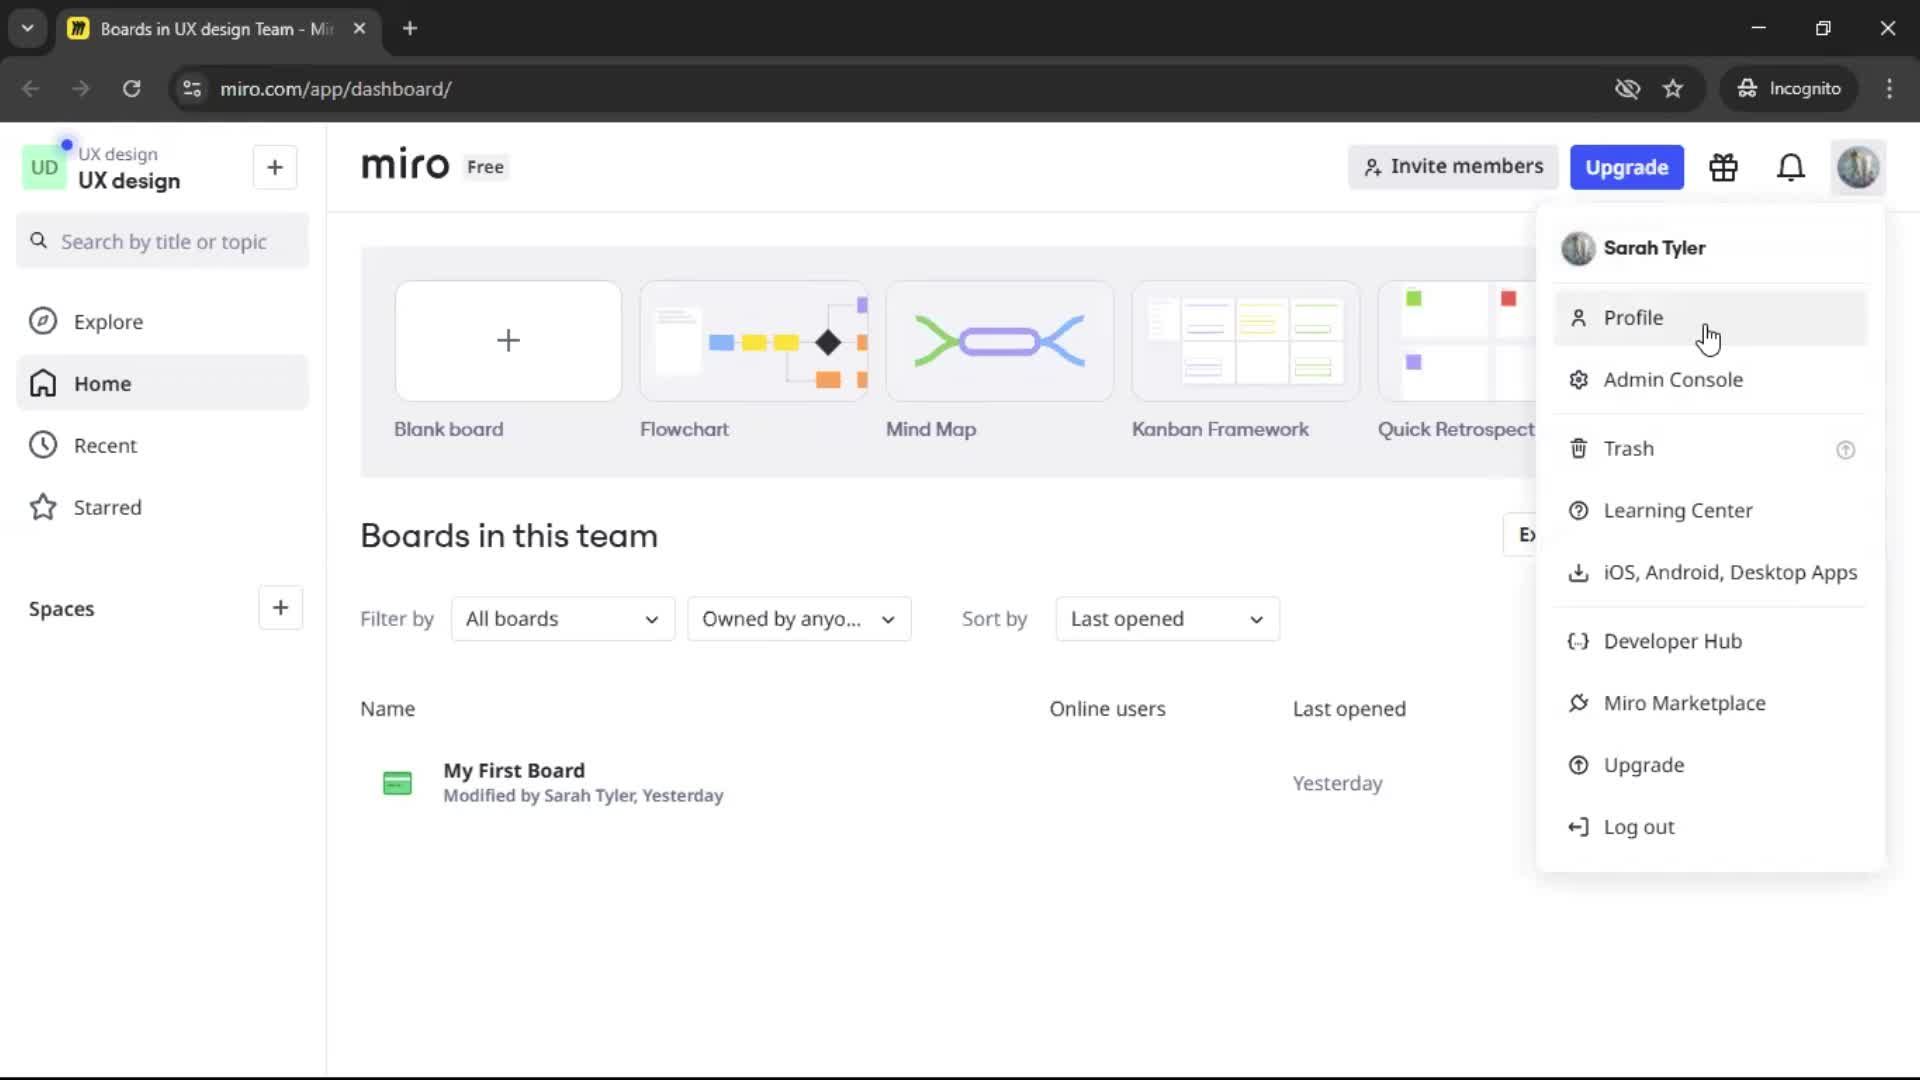Select the Kanban Framework template thumbnail
Image resolution: width=1920 pixels, height=1080 pixels.
pos(1246,341)
